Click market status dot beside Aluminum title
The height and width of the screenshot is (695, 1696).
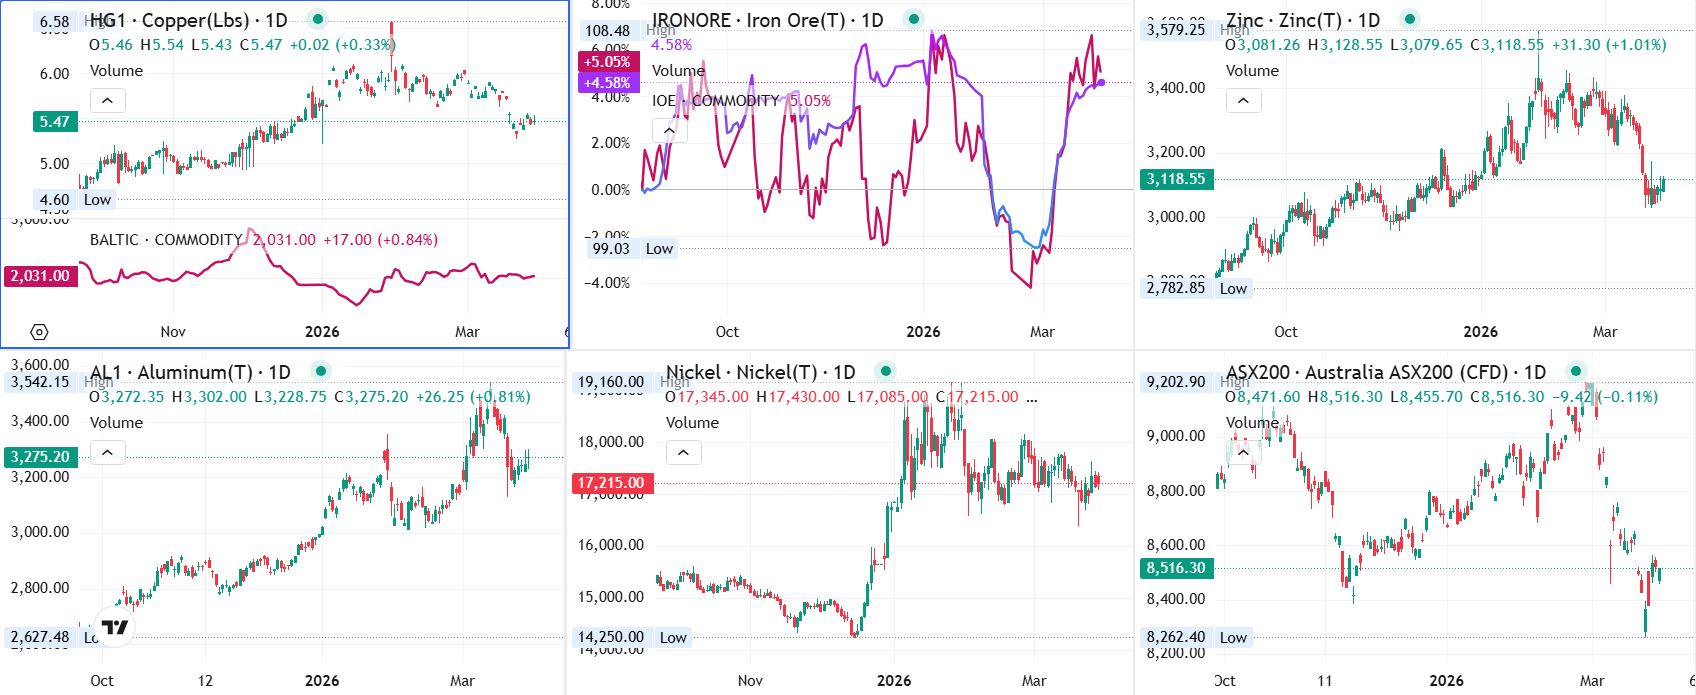coord(320,371)
